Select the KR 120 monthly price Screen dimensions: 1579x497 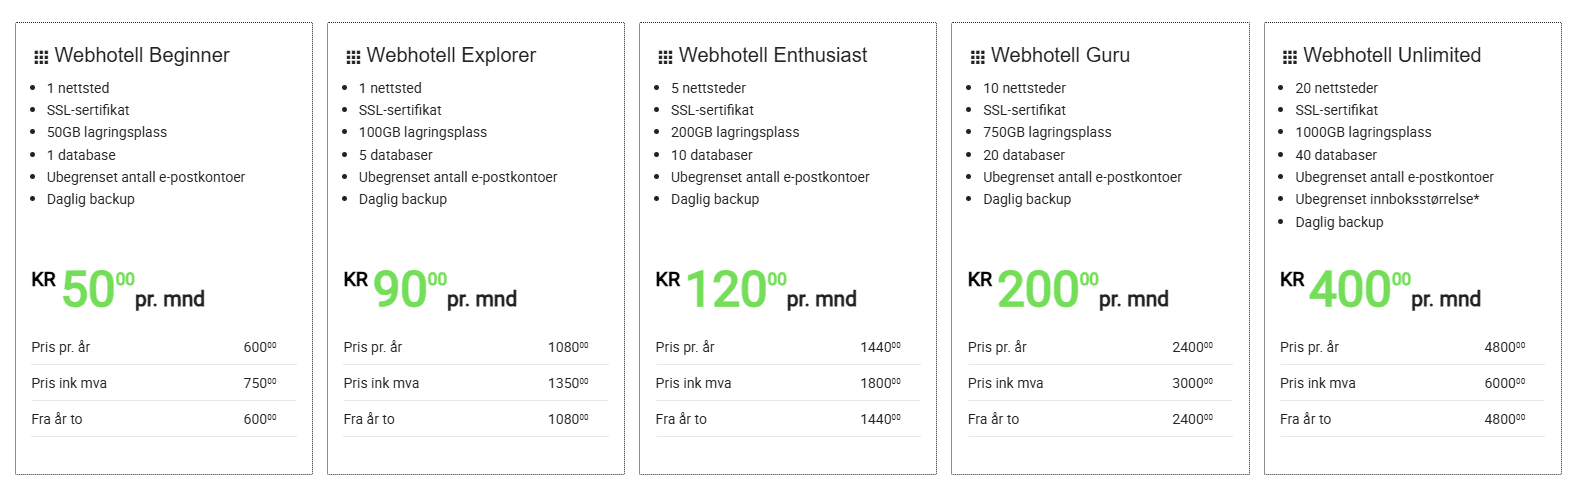coord(756,290)
